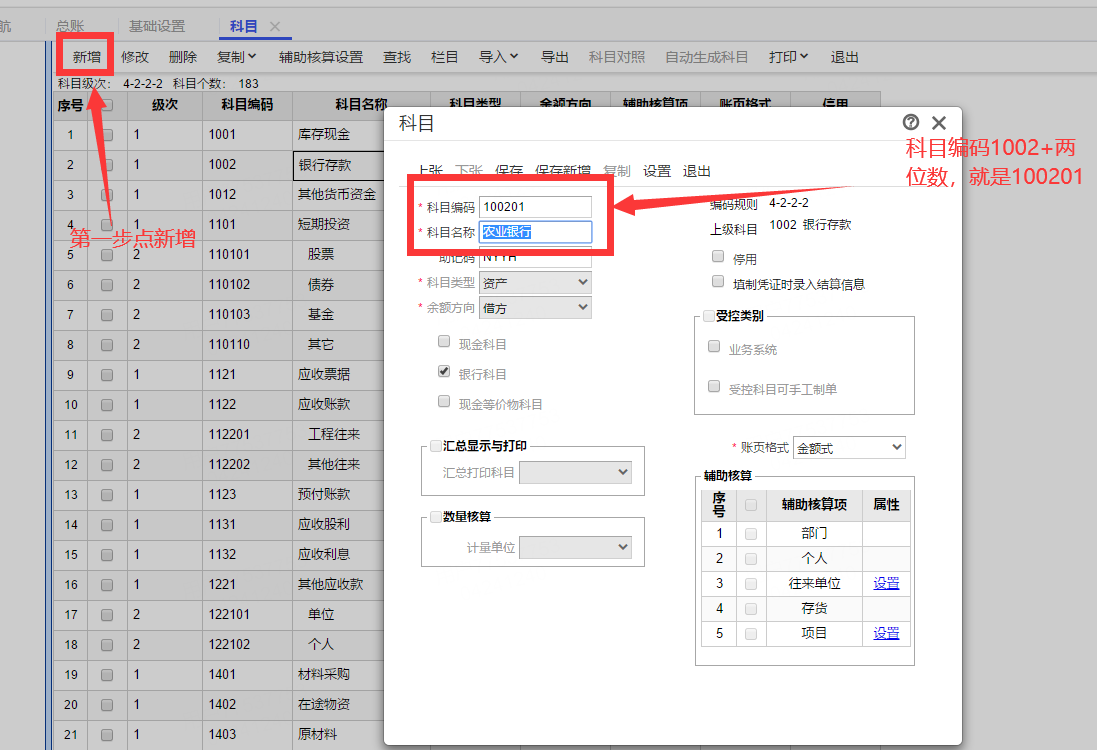The image size is (1097, 750).
Task: Close the 科目 dialog with X icon
Action: [x=938, y=123]
